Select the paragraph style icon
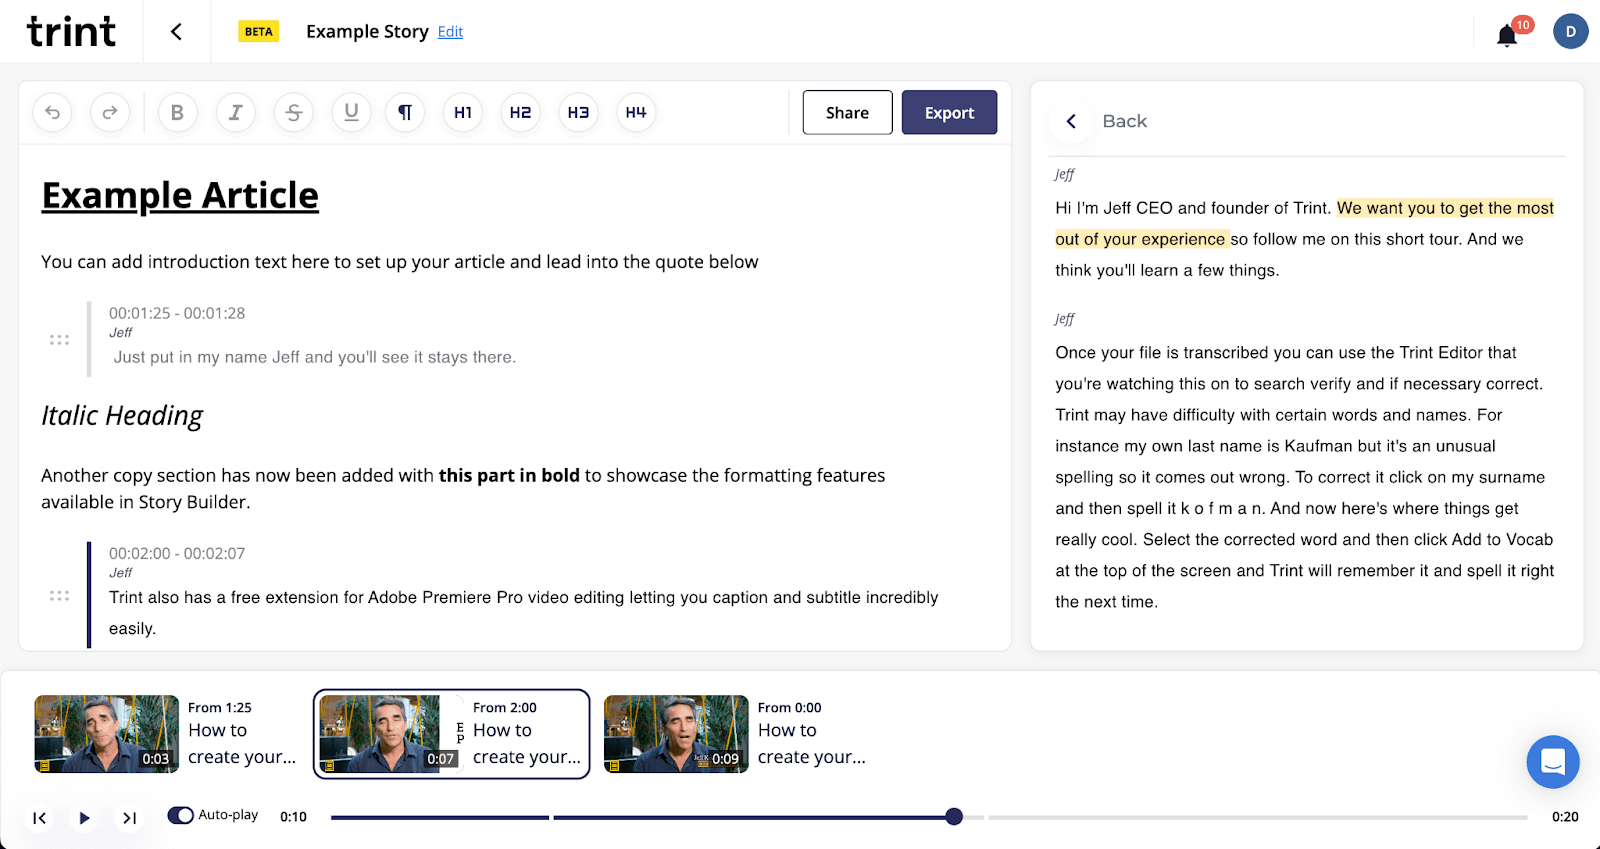Screen dimensions: 1600x849 coord(405,113)
